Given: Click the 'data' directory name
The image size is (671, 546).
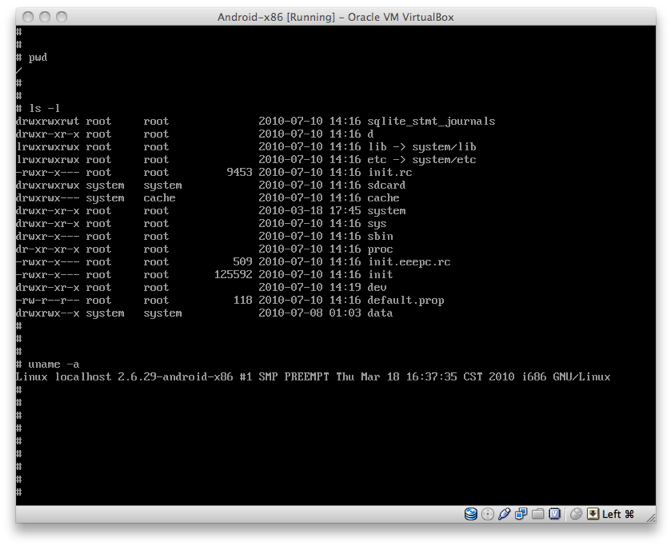Looking at the screenshot, I should (x=380, y=313).
